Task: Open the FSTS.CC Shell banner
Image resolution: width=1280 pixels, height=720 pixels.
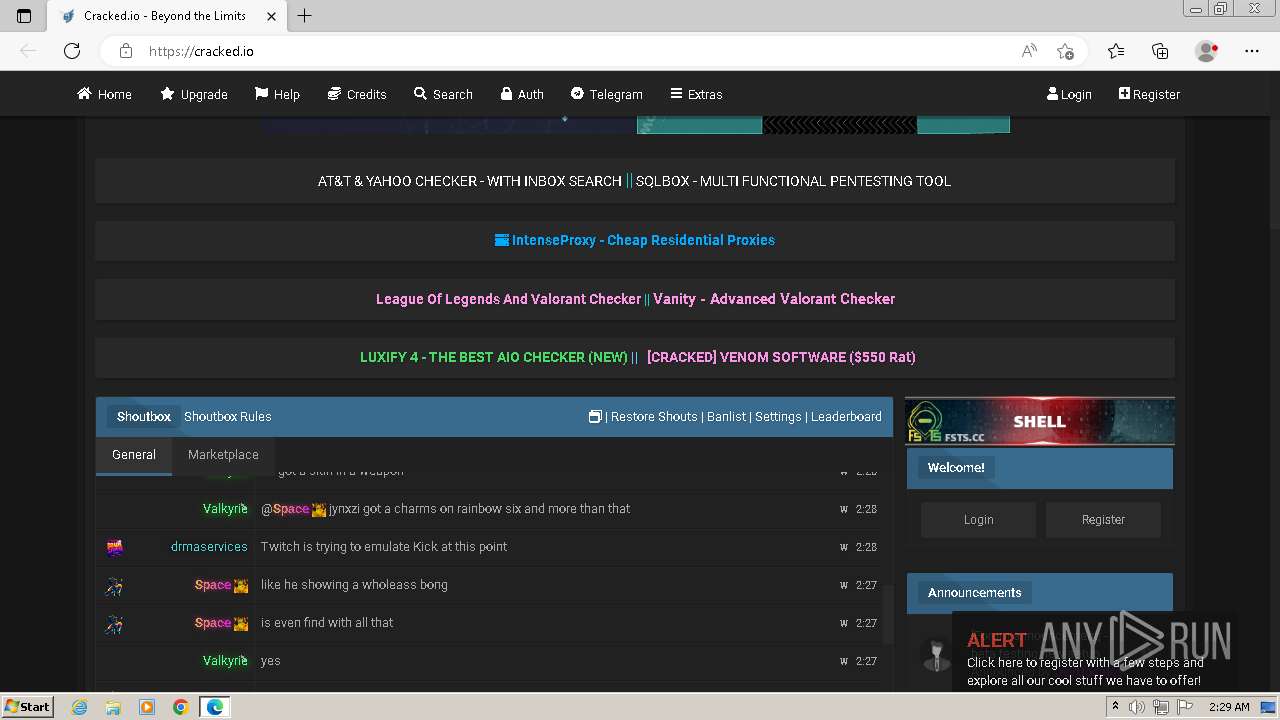Action: pos(1040,421)
